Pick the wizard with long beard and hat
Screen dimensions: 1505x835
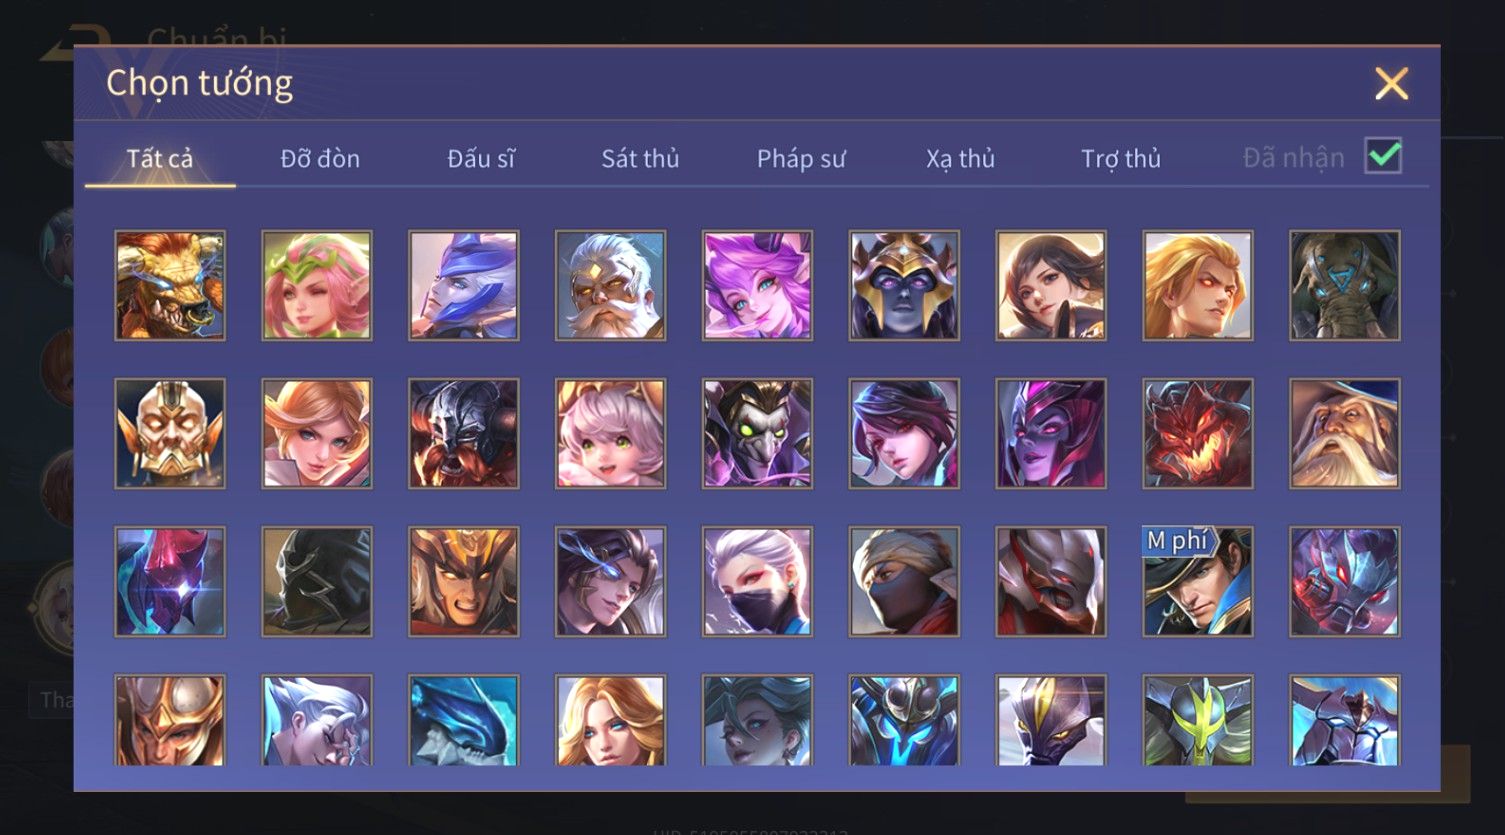pos(1345,434)
